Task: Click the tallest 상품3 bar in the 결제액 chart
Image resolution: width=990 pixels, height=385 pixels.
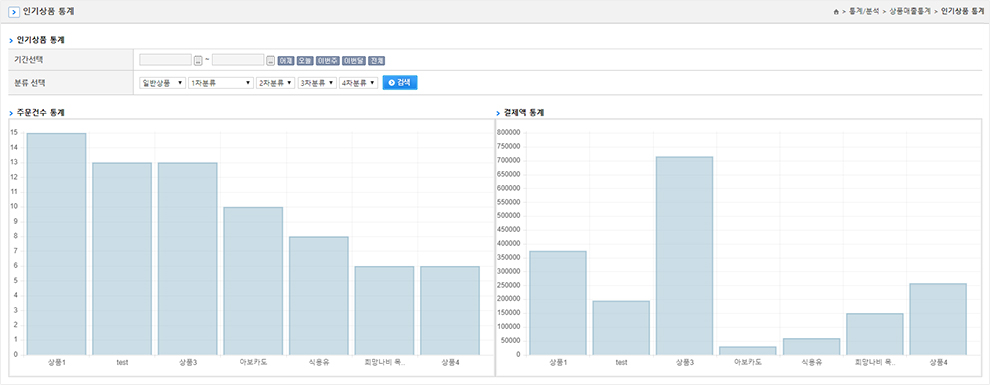Action: (684, 256)
